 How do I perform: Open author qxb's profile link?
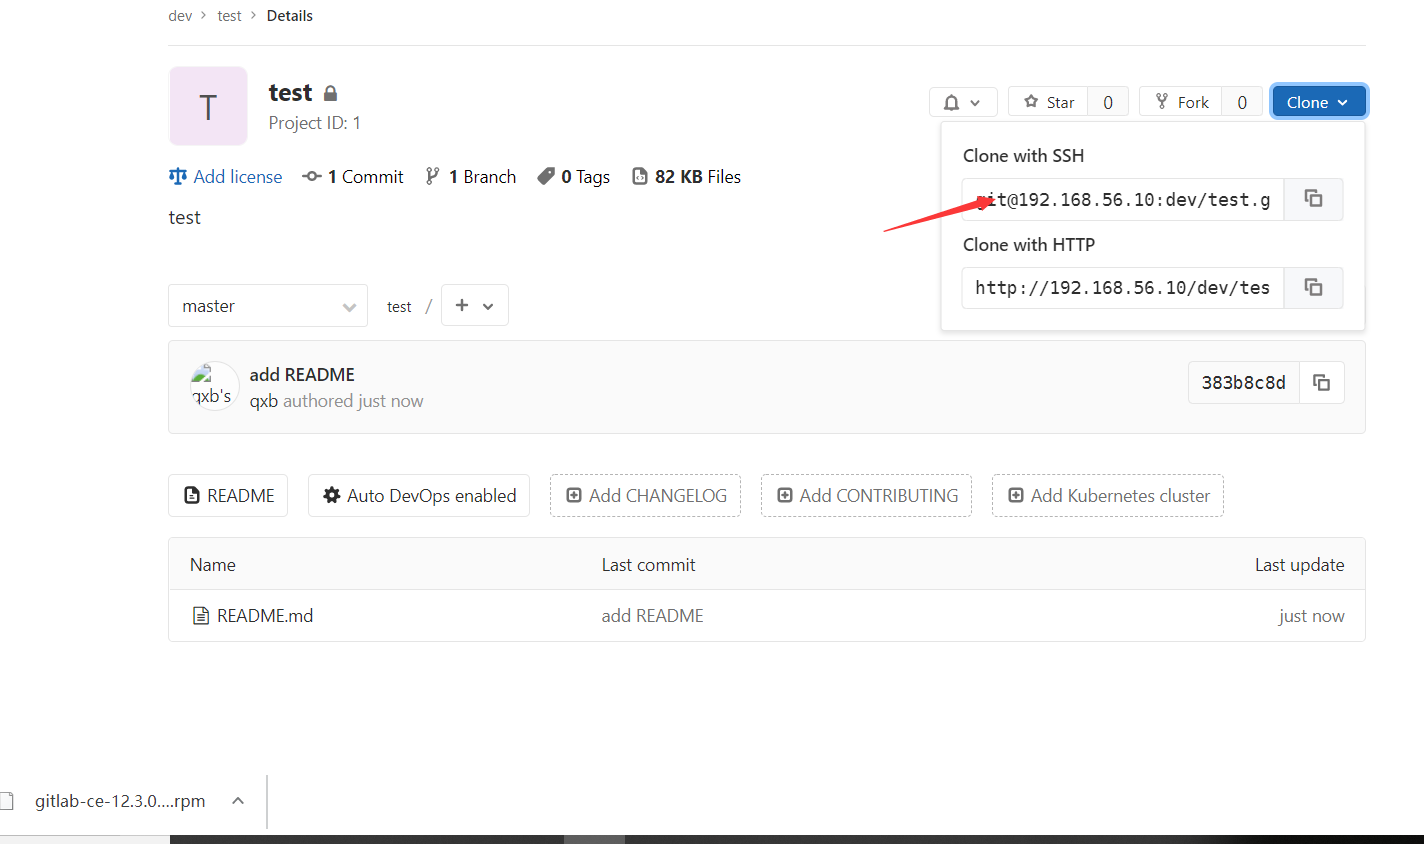point(264,401)
